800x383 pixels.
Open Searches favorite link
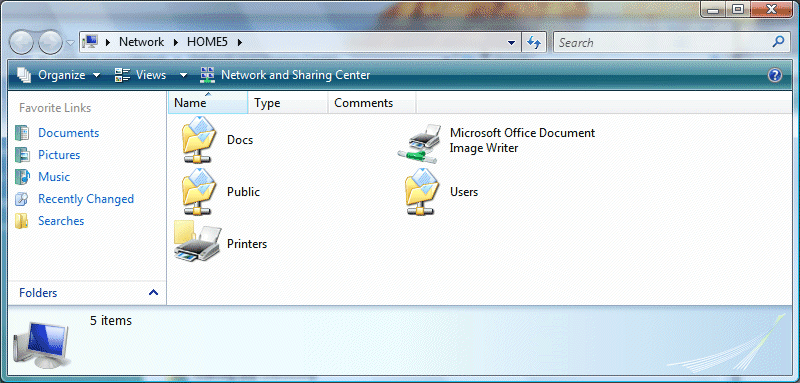61,221
